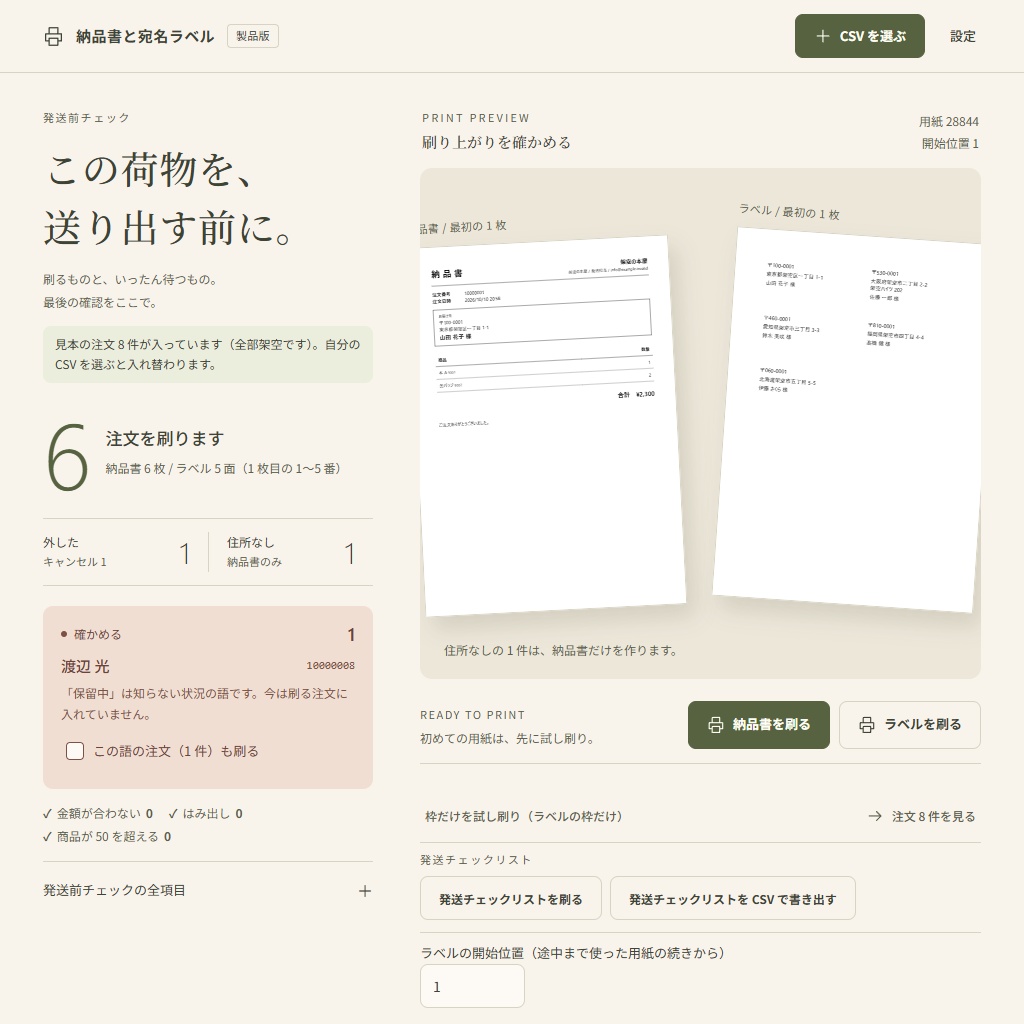Screen dimensions: 1024x1024
Task: Click 用紙 28844 text
Action: (949, 121)
